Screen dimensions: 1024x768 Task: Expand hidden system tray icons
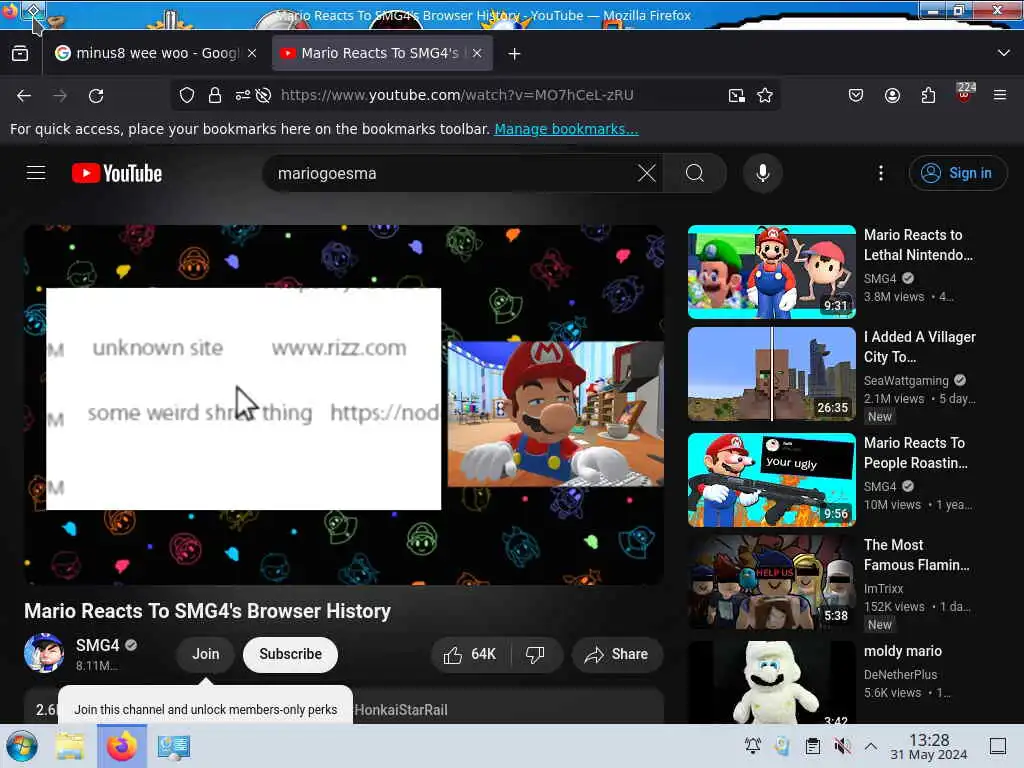pyautogui.click(x=871, y=746)
